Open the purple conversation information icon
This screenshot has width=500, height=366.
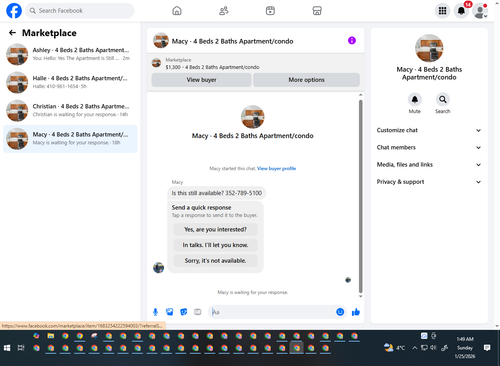tap(352, 40)
